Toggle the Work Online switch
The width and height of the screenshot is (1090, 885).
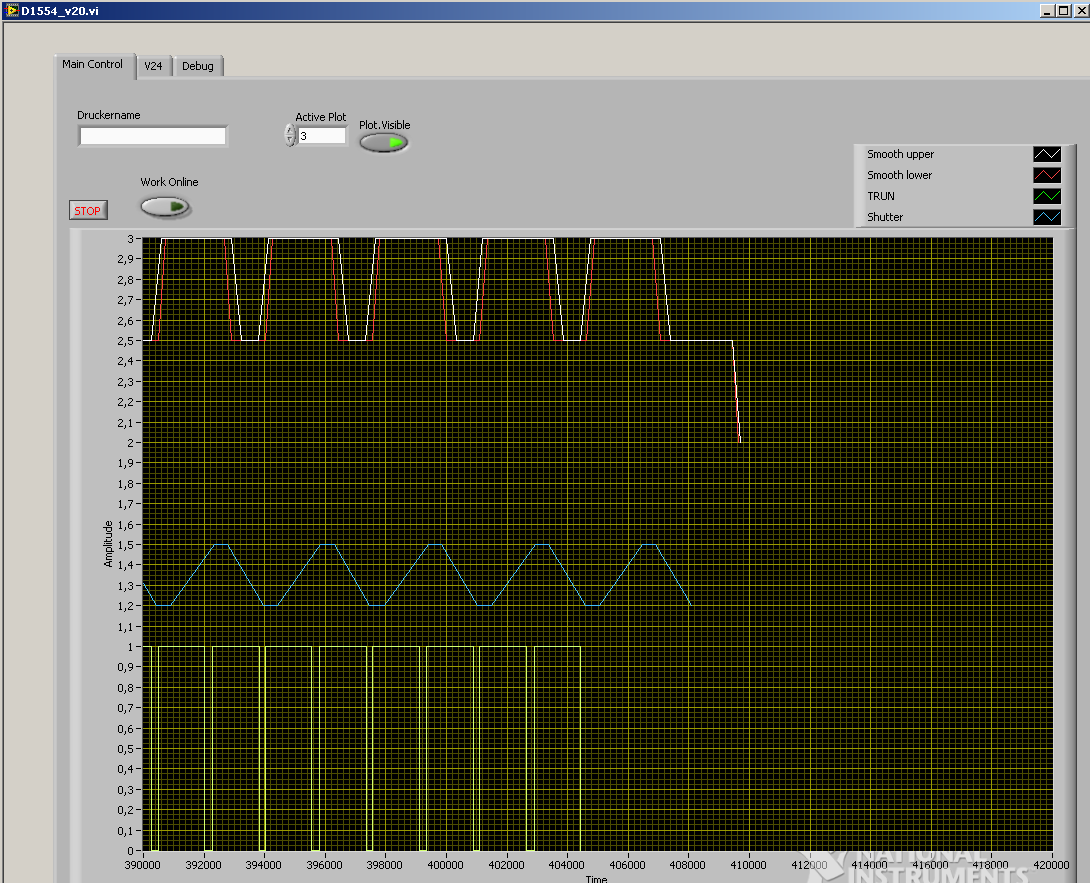pos(165,207)
